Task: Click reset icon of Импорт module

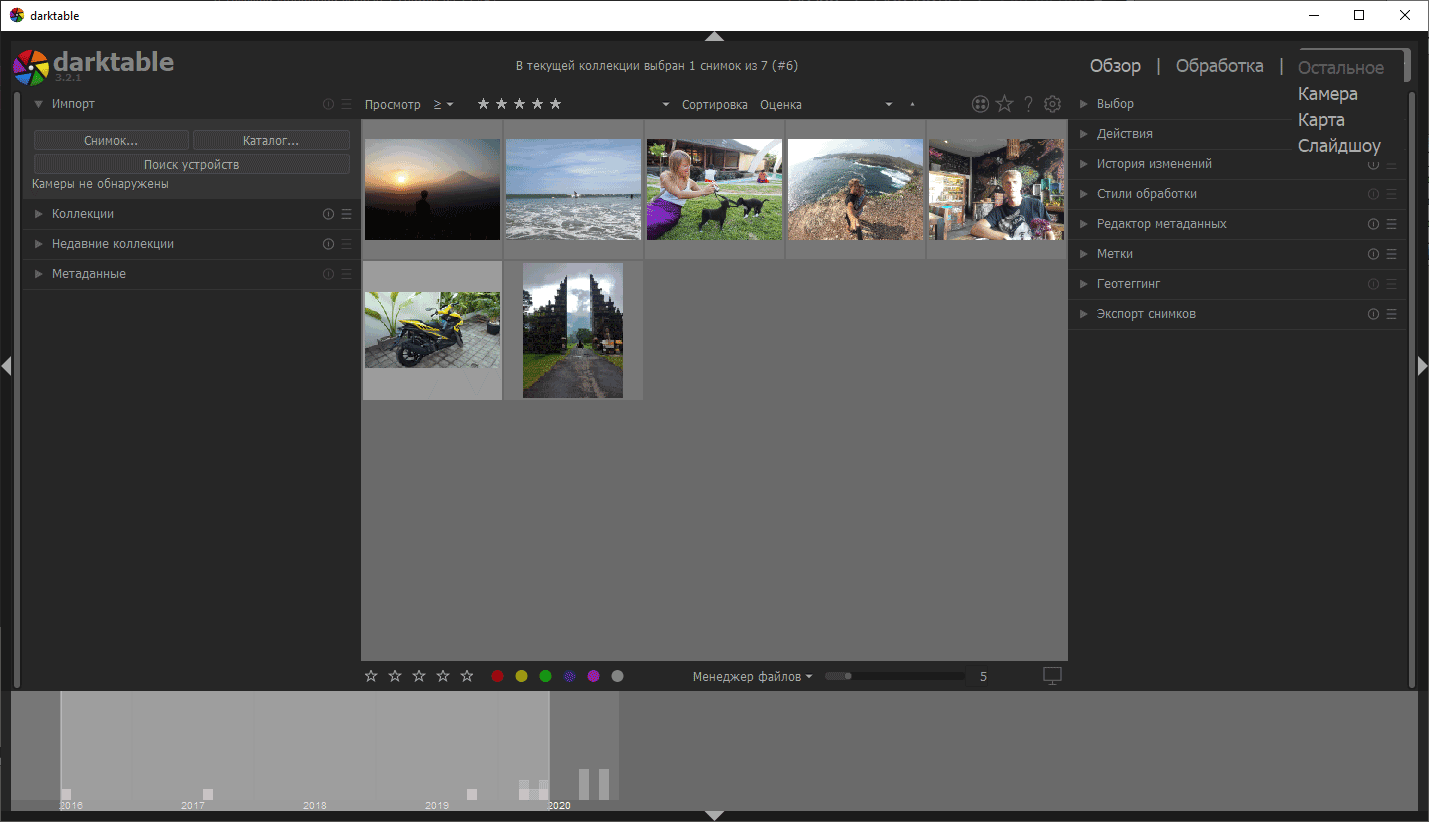Action: [x=329, y=104]
